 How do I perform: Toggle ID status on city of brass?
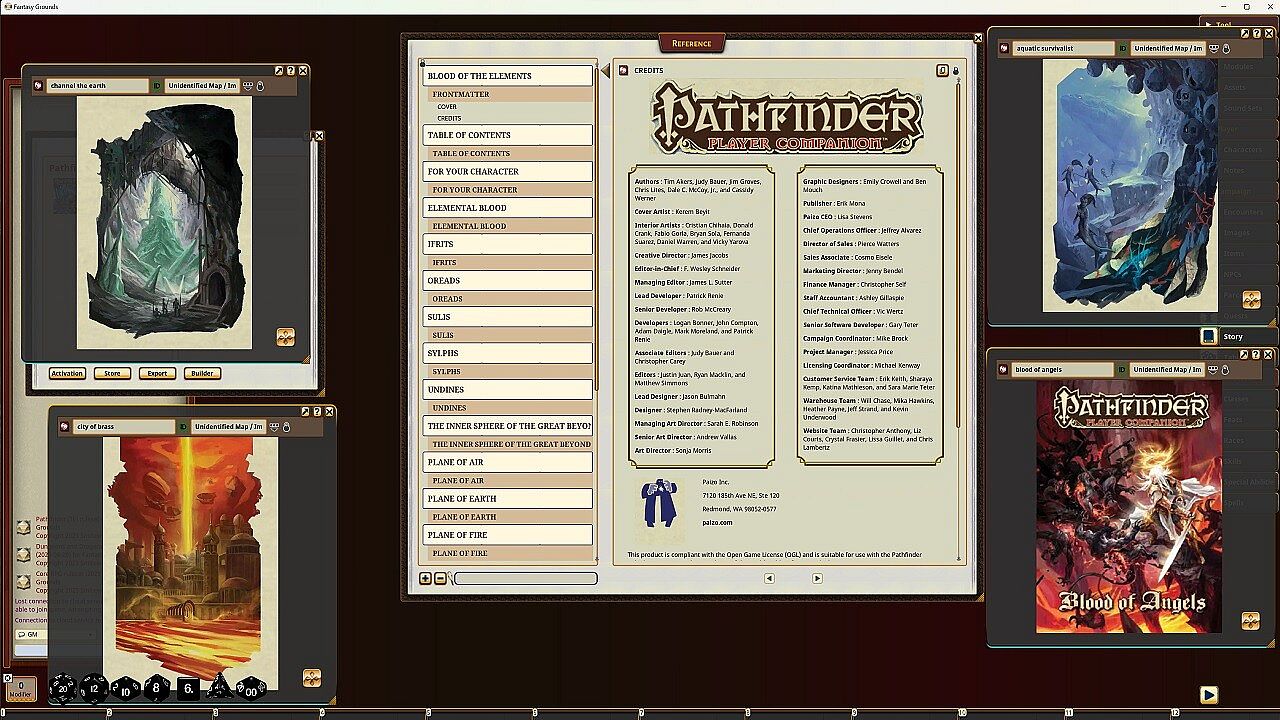click(183, 427)
